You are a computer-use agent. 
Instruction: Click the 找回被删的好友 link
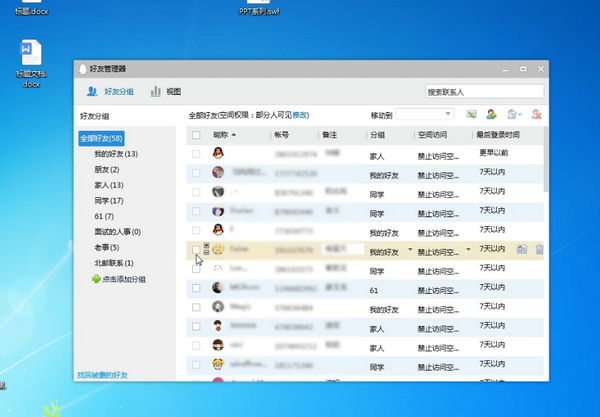pos(102,375)
